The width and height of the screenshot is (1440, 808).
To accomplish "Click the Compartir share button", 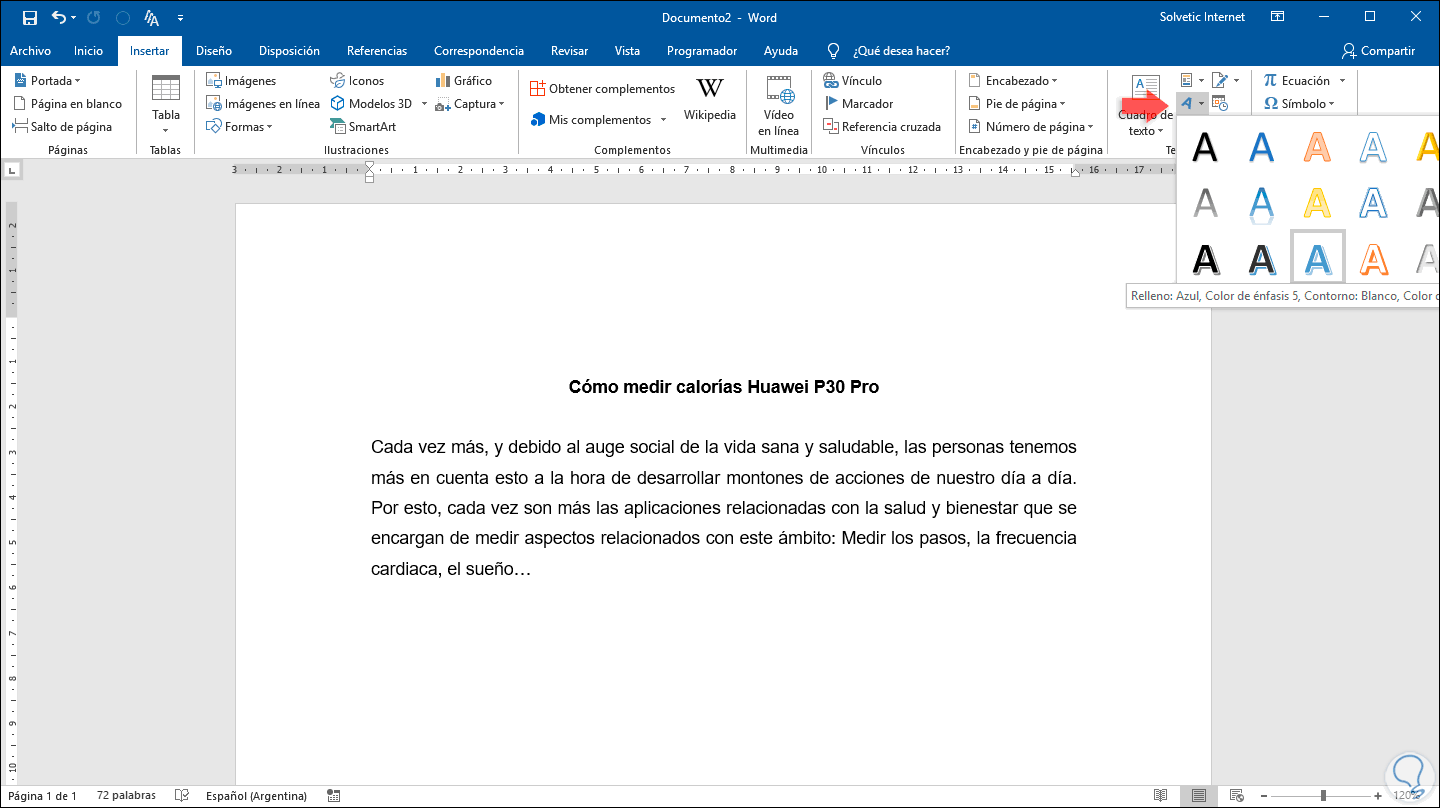I will click(1379, 51).
